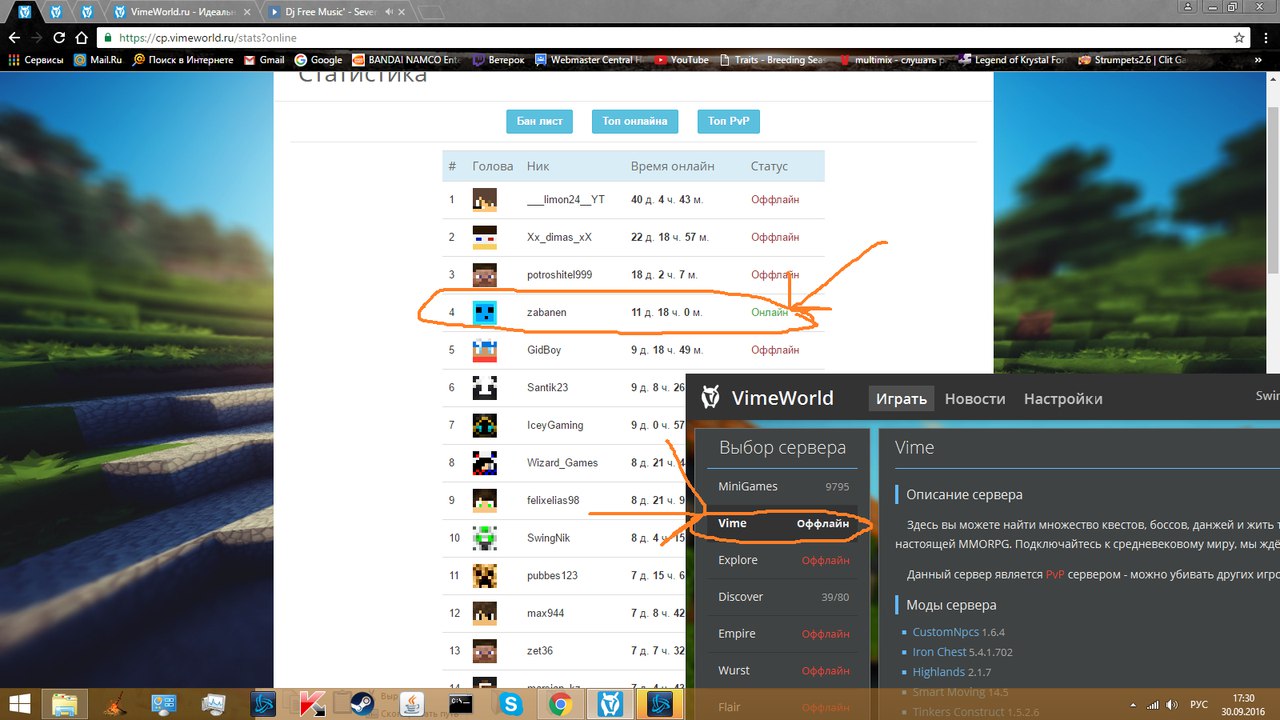This screenshot has width=1280, height=720.
Task: Click SwingNik's green head avatar
Action: (x=484, y=537)
